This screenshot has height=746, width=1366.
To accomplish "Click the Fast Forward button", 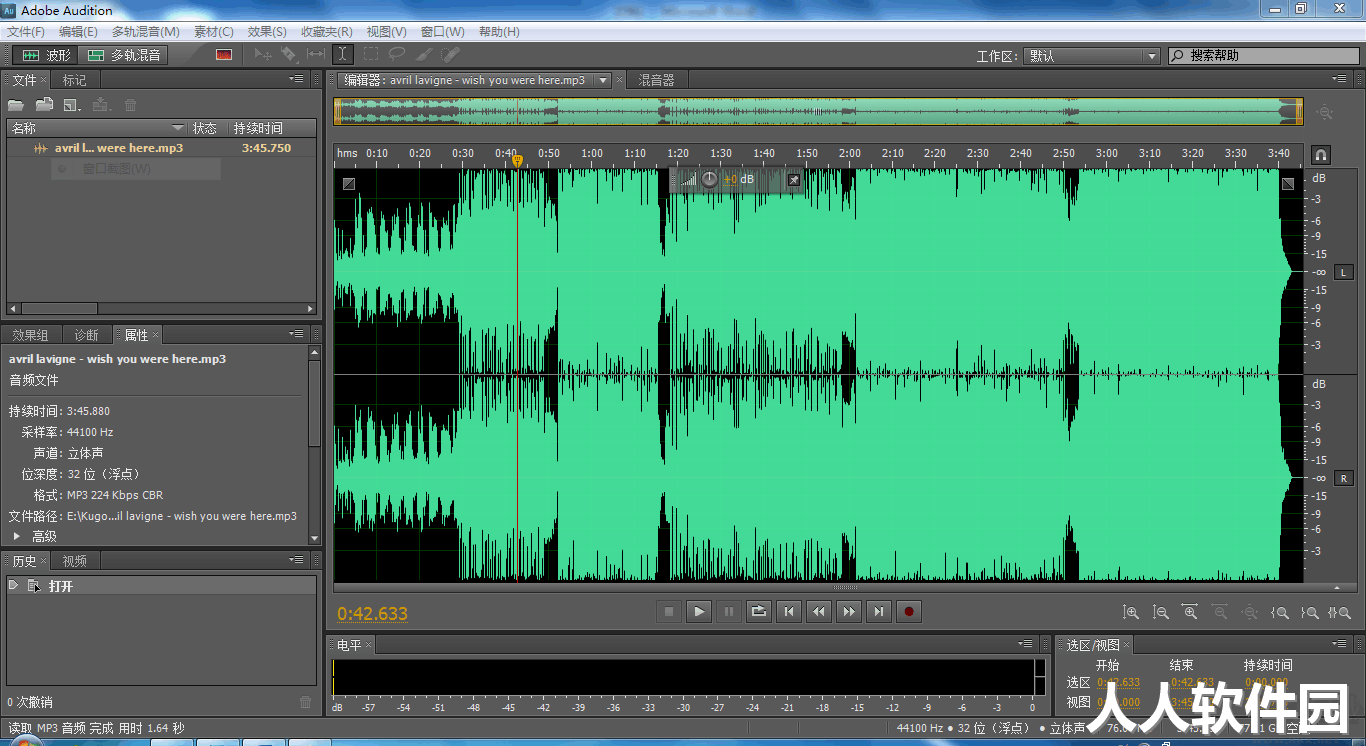I will point(849,611).
